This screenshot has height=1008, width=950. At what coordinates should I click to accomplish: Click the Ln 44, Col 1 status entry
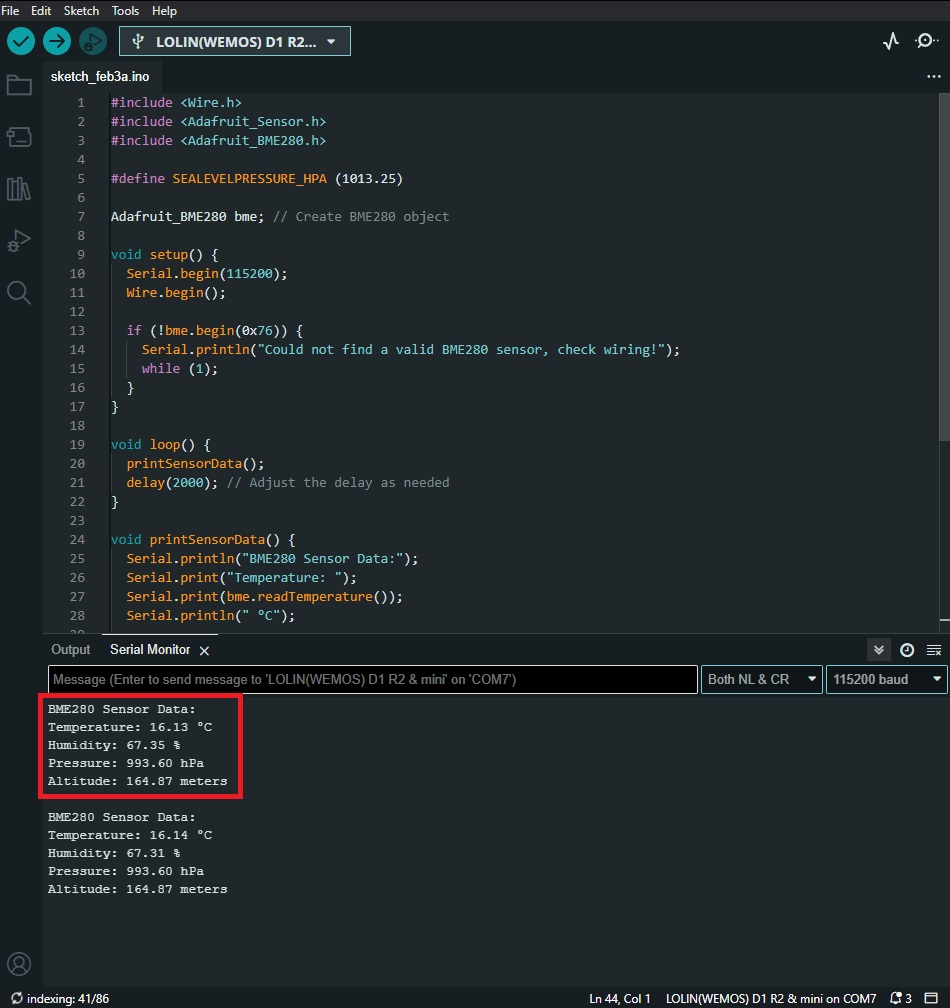click(620, 998)
